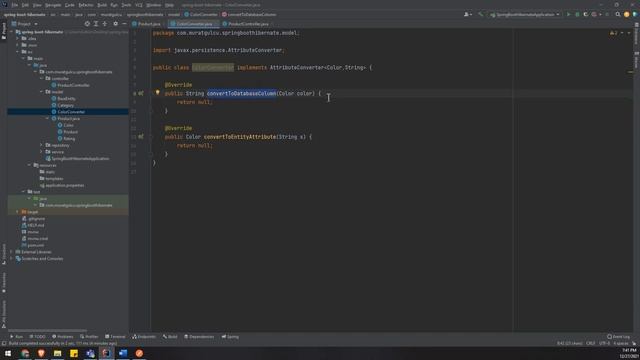Screen dimensions: 640x360
Task: Click the green Build hammer icon
Action: [x=480, y=14]
